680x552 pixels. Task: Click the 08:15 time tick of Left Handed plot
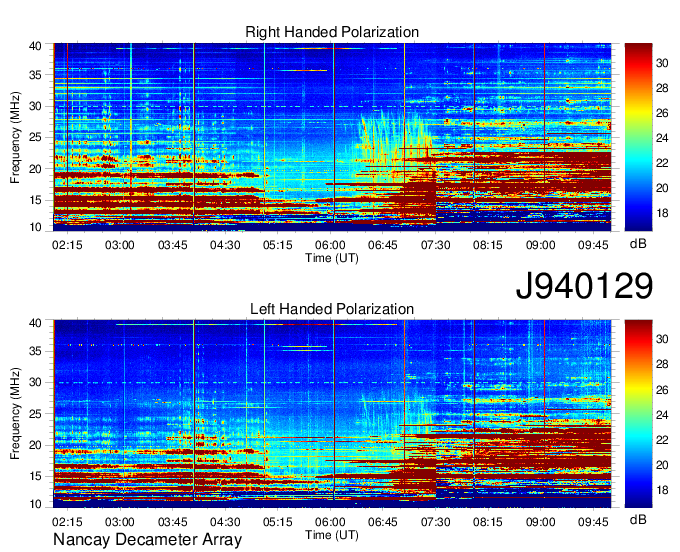pos(488,522)
